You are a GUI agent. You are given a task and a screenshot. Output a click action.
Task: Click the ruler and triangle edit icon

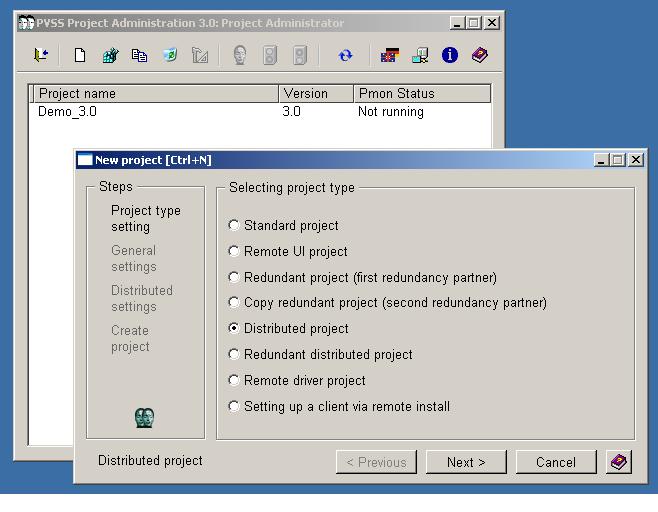click(x=200, y=55)
